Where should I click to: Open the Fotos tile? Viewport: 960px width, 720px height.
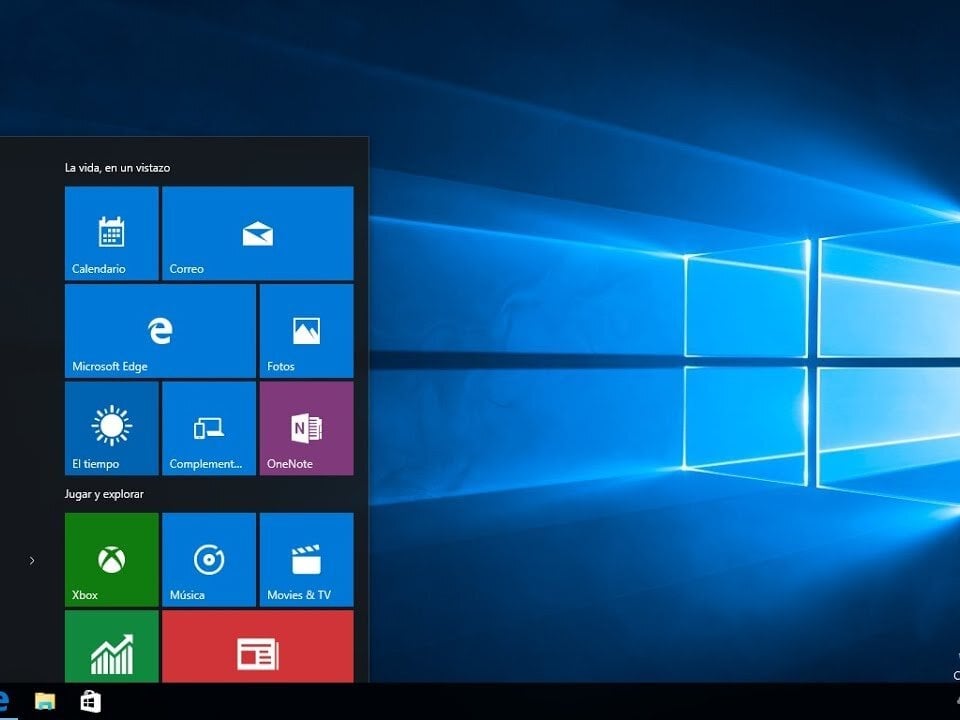pos(306,330)
